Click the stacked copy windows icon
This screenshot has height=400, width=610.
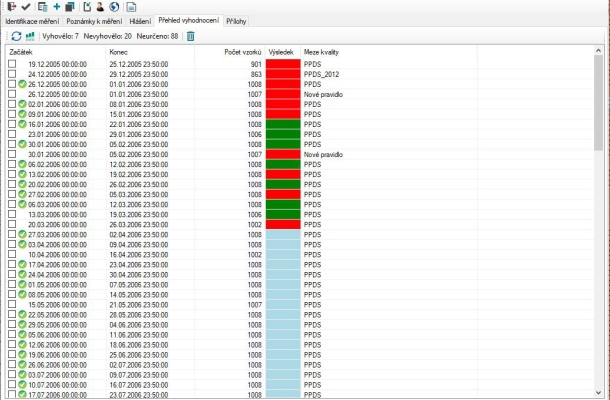pyautogui.click(x=70, y=6)
